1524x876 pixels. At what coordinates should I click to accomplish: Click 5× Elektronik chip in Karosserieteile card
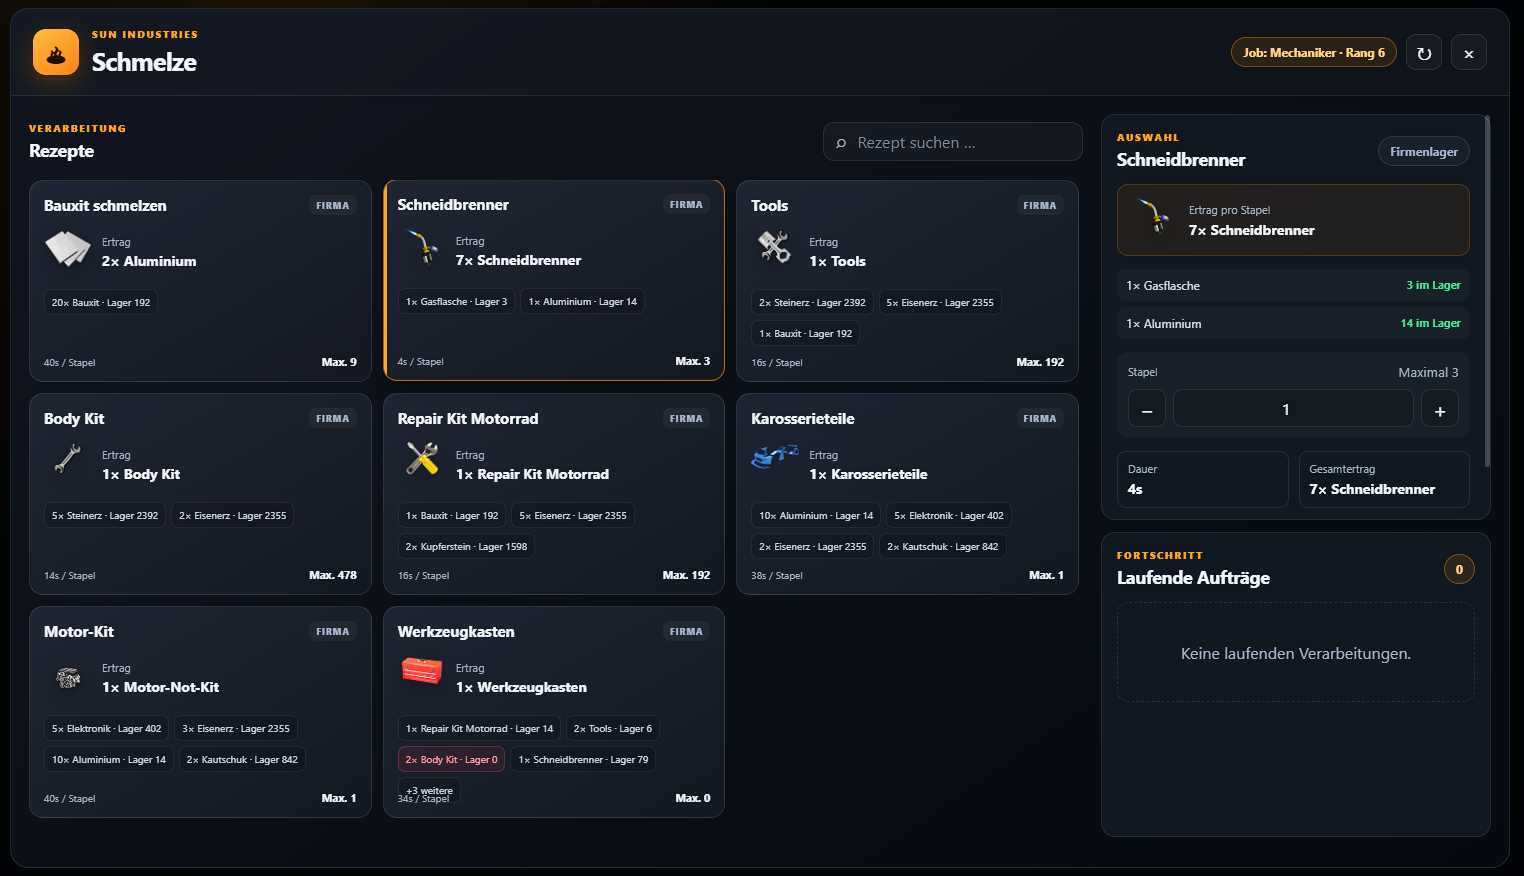[949, 516]
